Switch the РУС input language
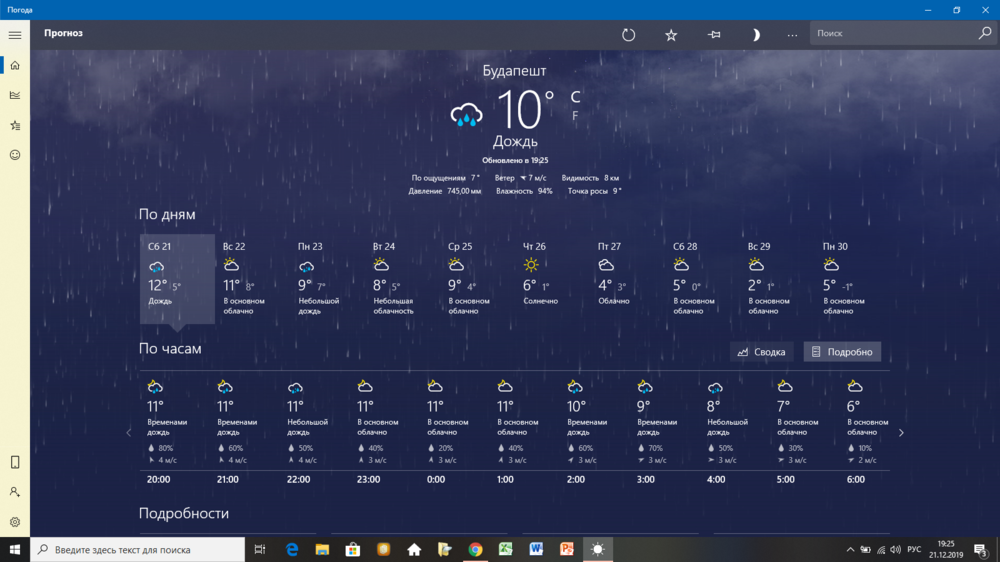 915,549
